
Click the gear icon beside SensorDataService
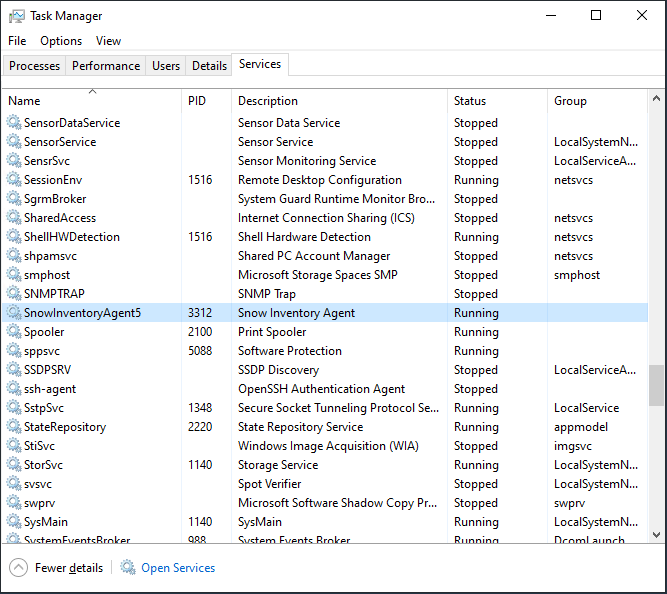14,123
